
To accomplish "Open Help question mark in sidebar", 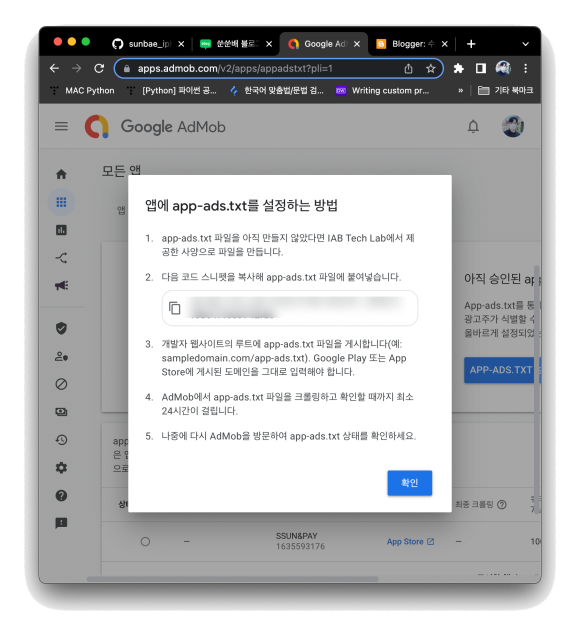I will coord(61,495).
